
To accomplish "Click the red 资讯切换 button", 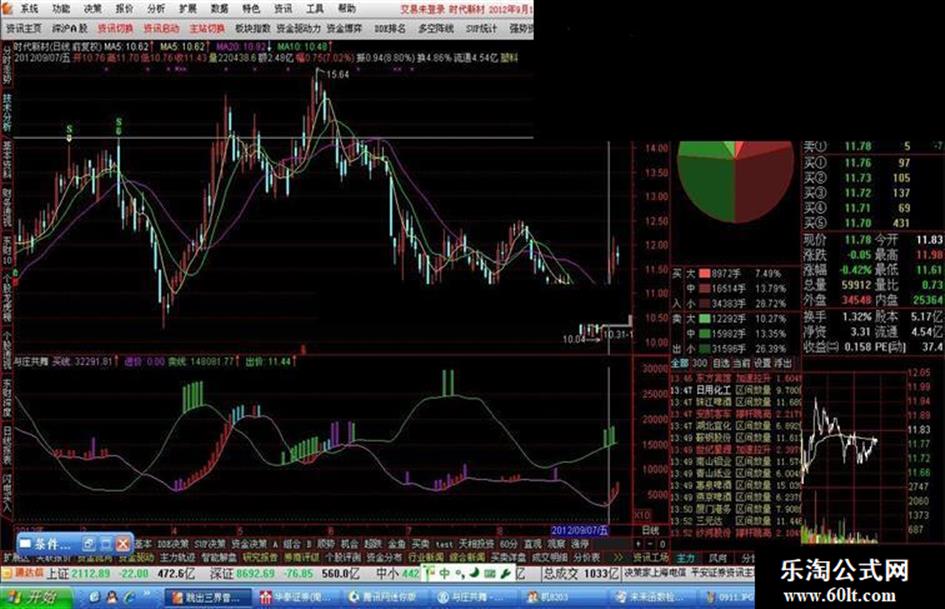I will [115, 28].
